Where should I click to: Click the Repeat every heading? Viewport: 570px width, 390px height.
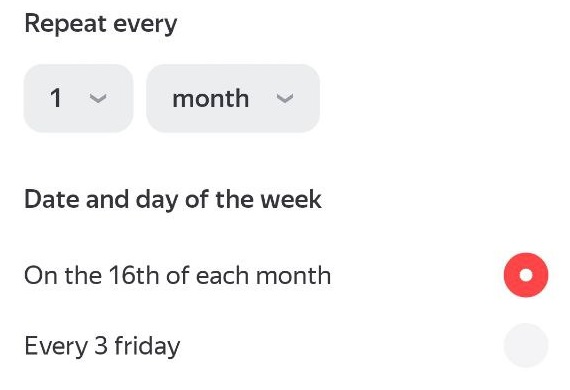coord(101,24)
